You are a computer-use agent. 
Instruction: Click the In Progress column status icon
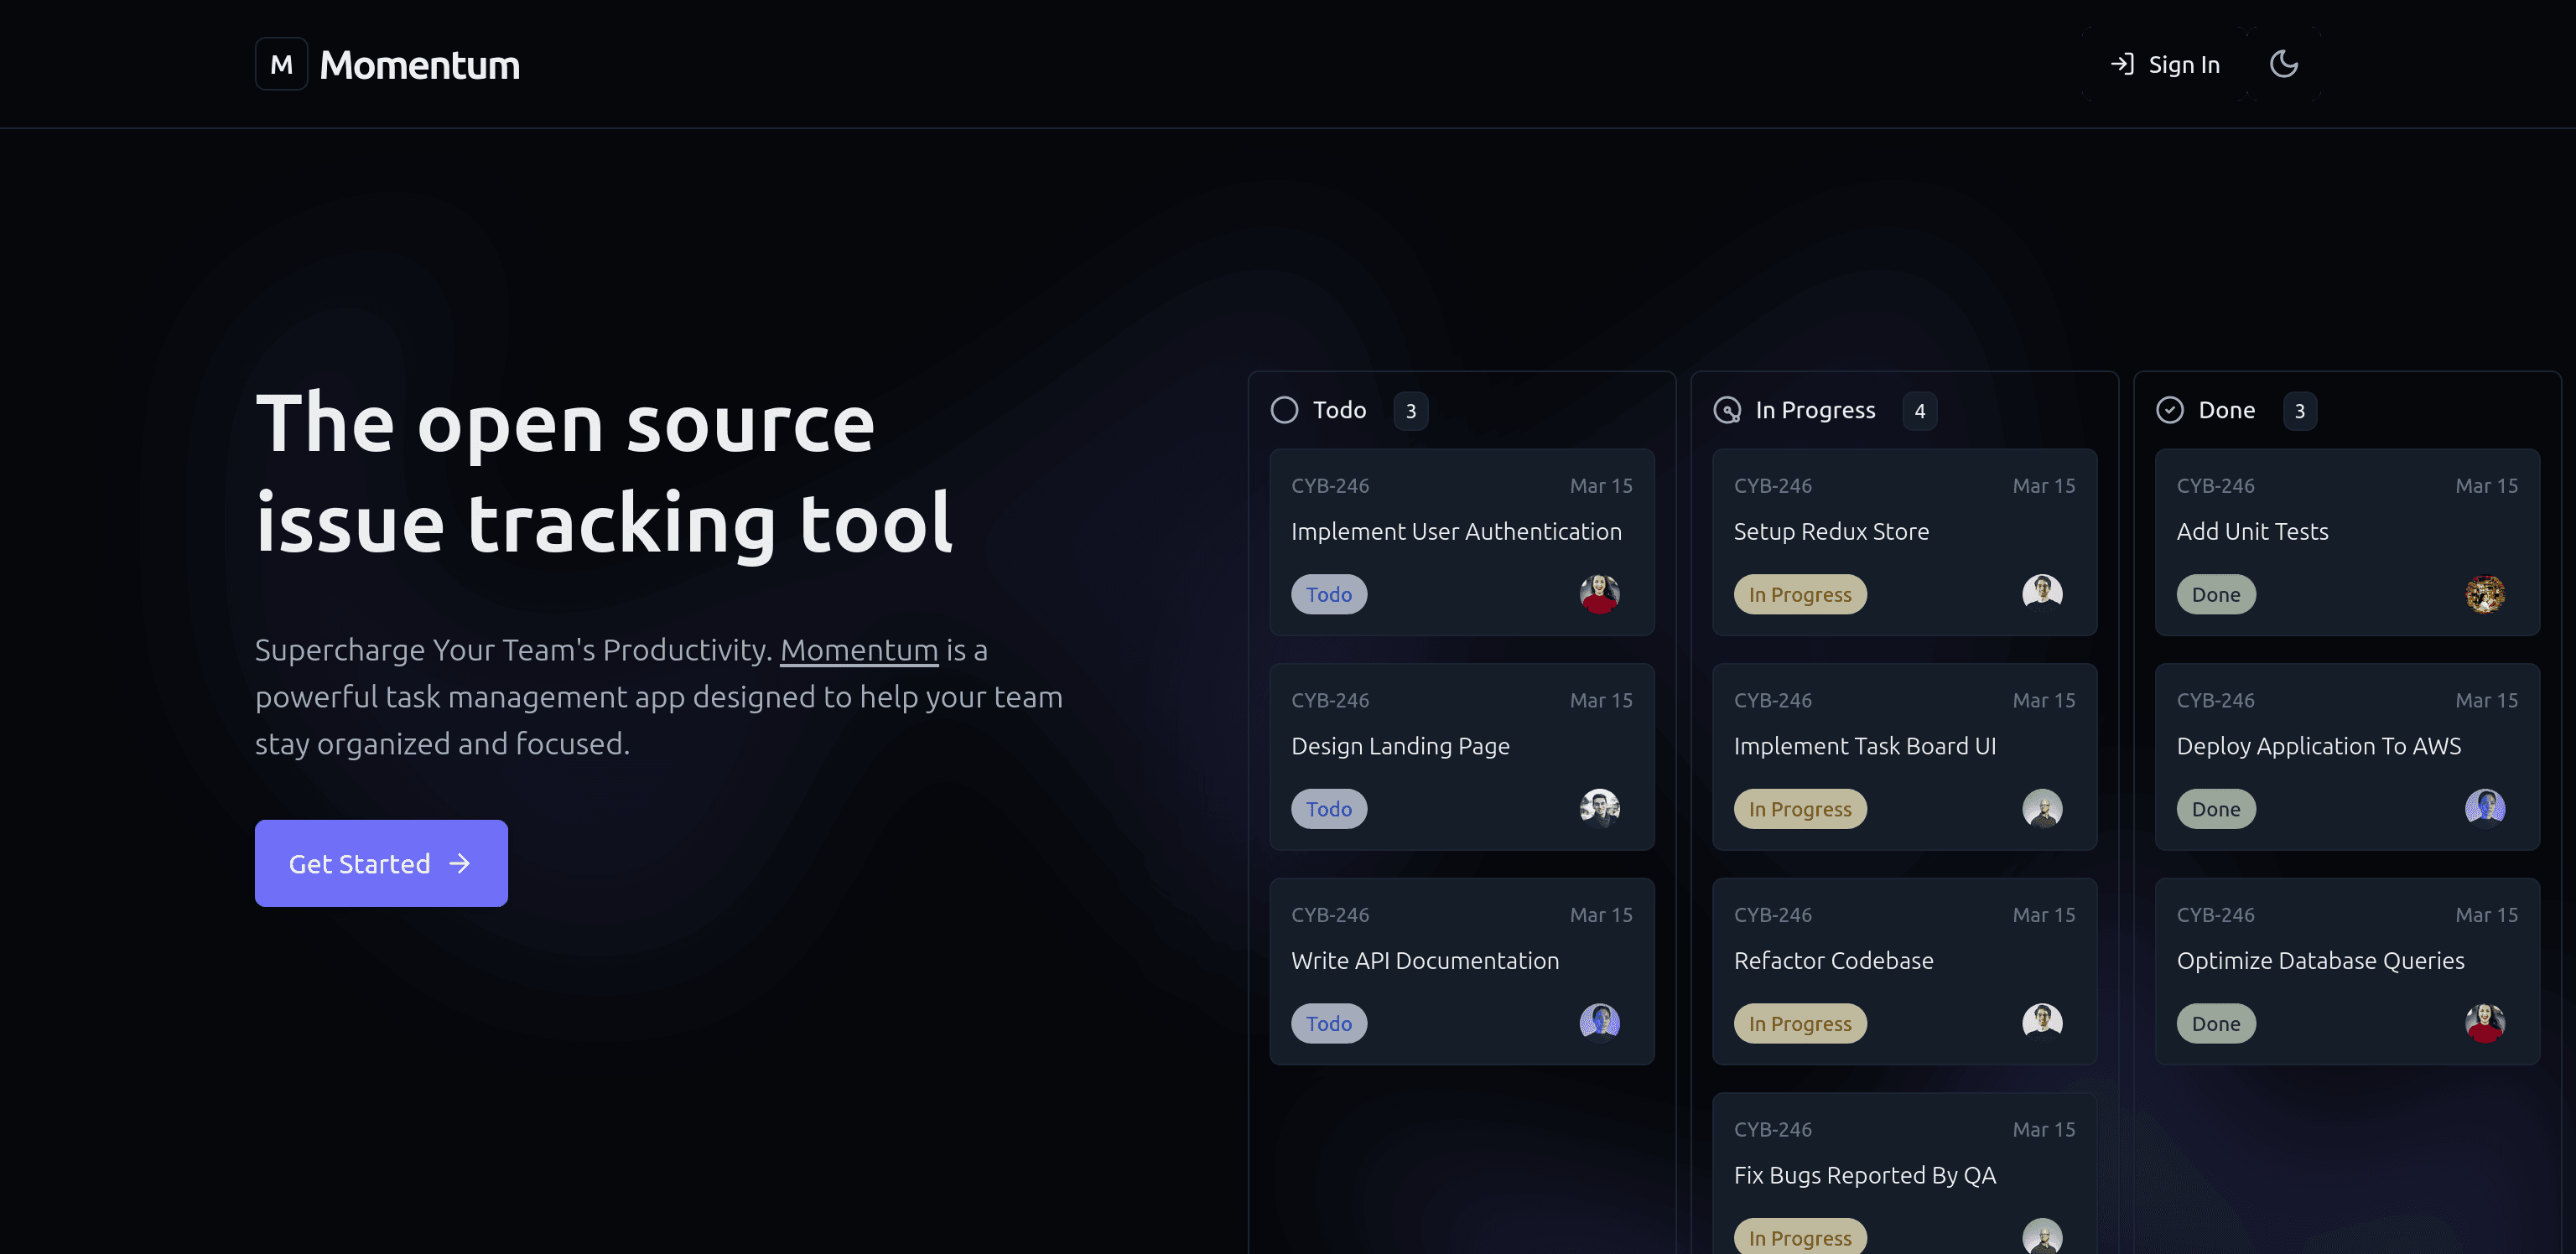(x=1727, y=410)
